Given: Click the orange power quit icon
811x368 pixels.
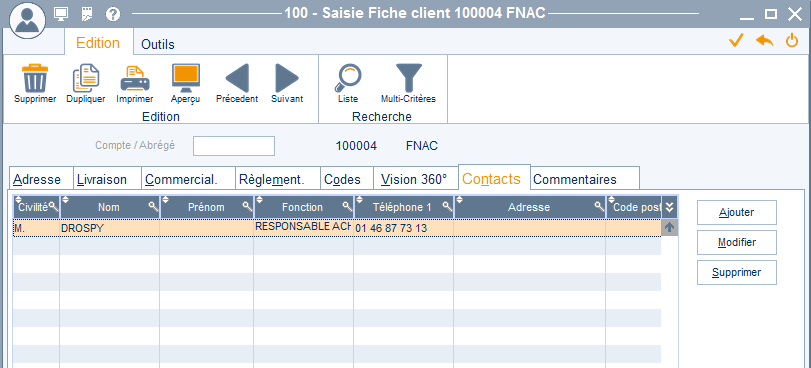Looking at the screenshot, I should 792,40.
